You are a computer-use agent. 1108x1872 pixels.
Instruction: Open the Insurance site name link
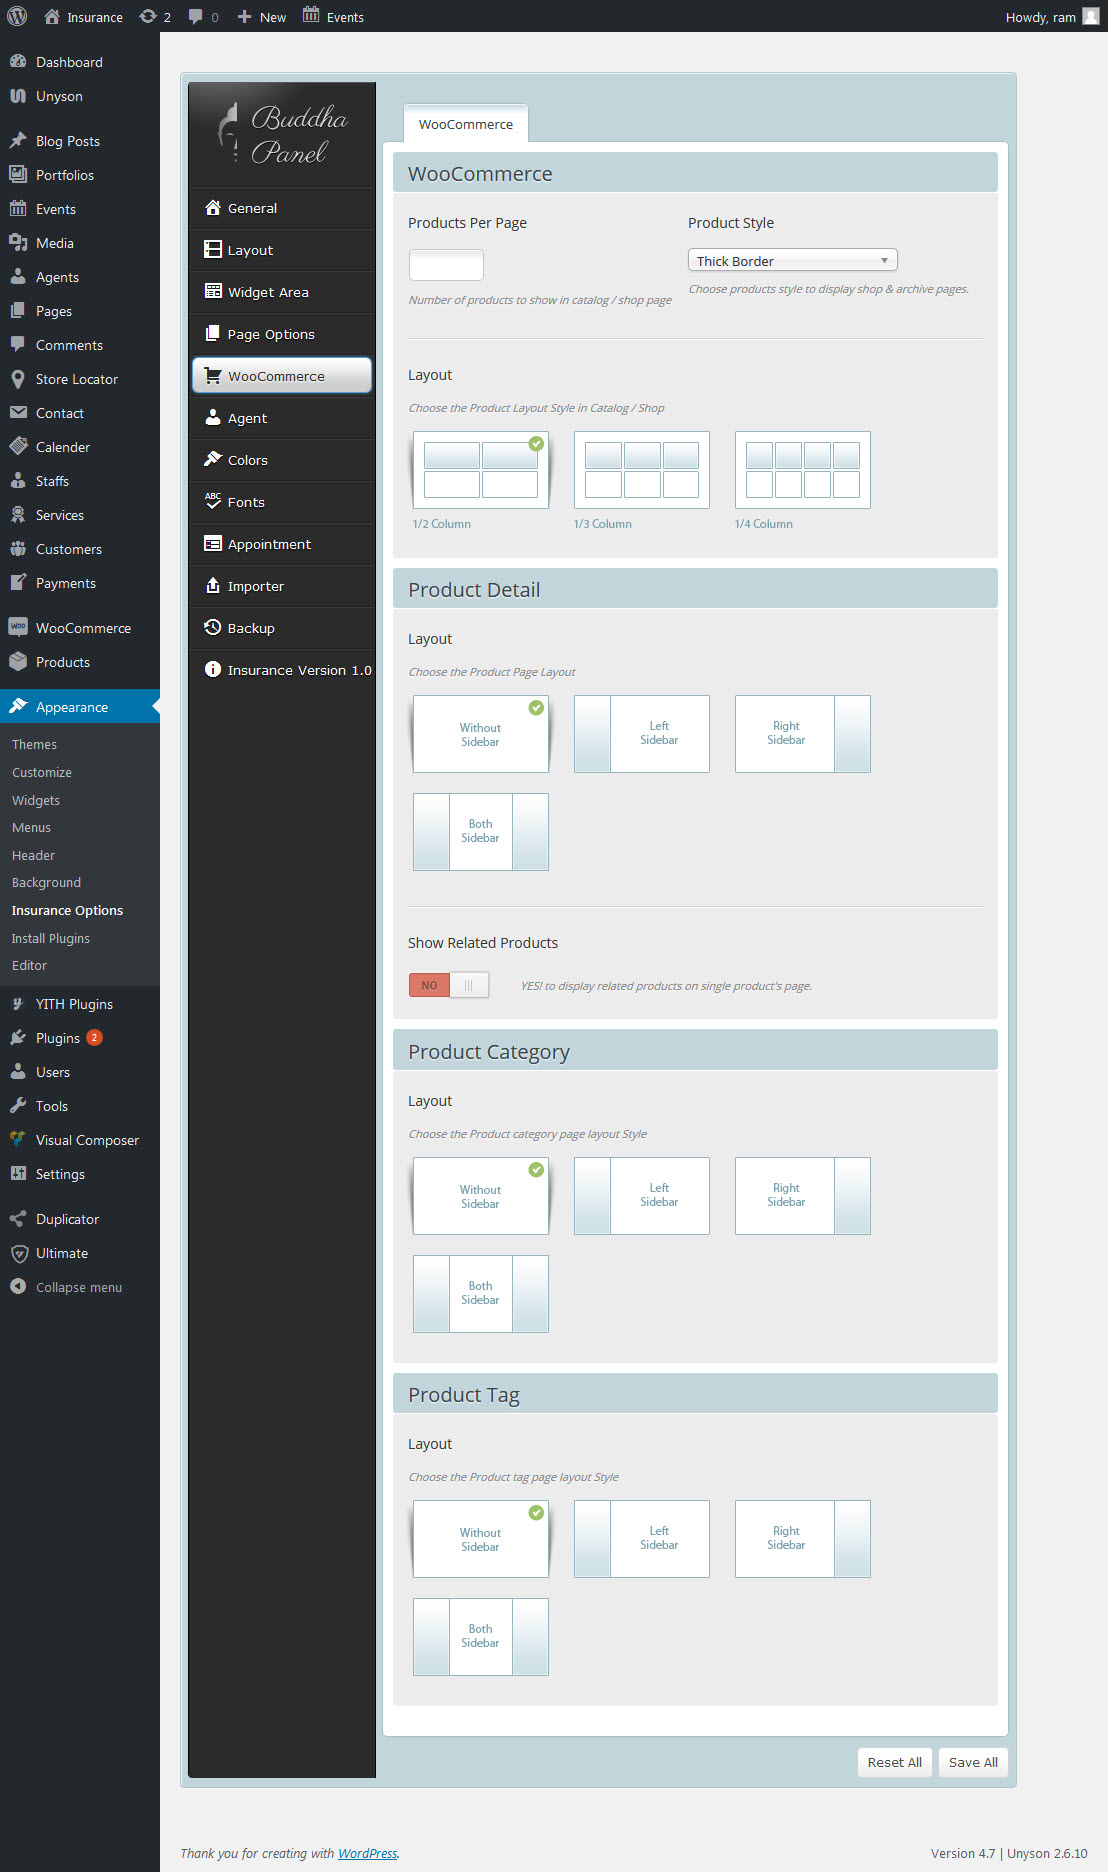(x=84, y=16)
